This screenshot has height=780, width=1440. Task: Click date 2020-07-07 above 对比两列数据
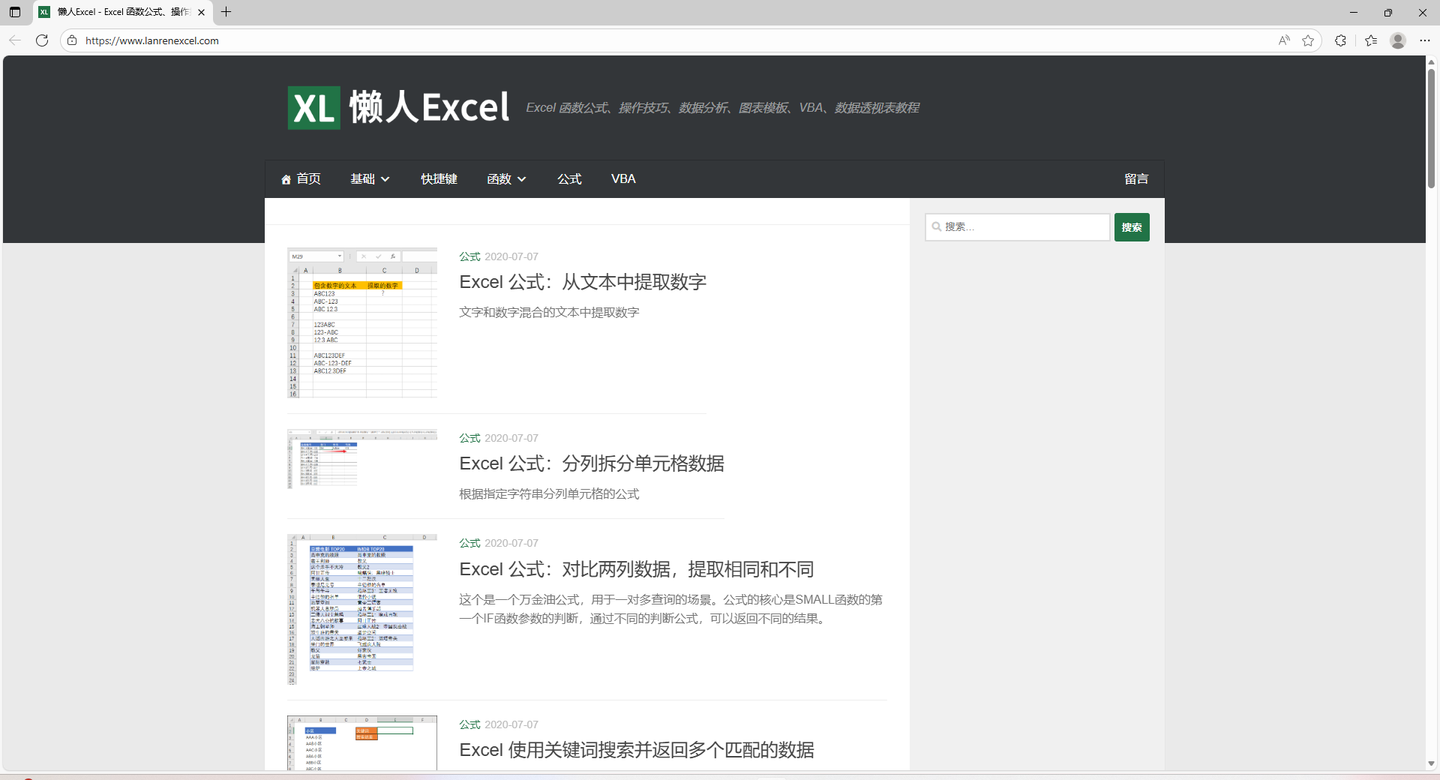(511, 543)
